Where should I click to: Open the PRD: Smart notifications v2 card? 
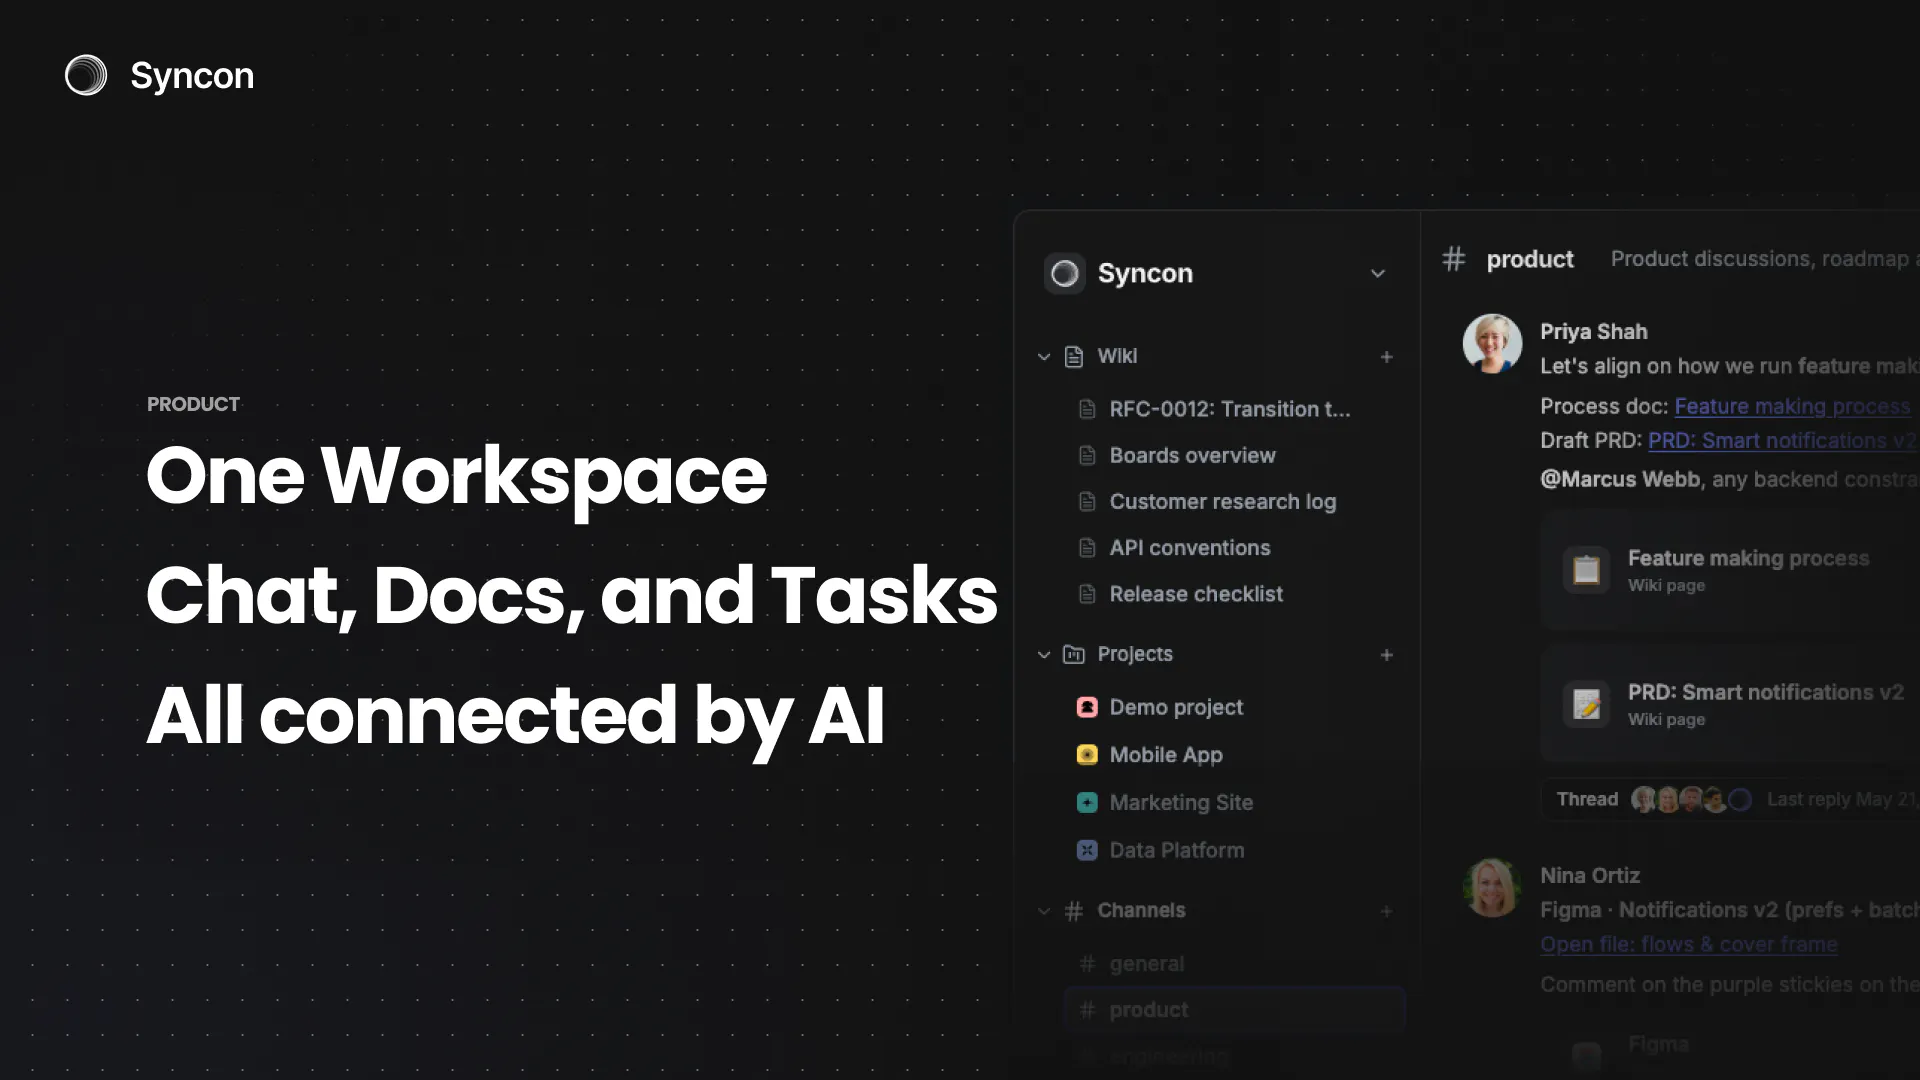(1730, 704)
